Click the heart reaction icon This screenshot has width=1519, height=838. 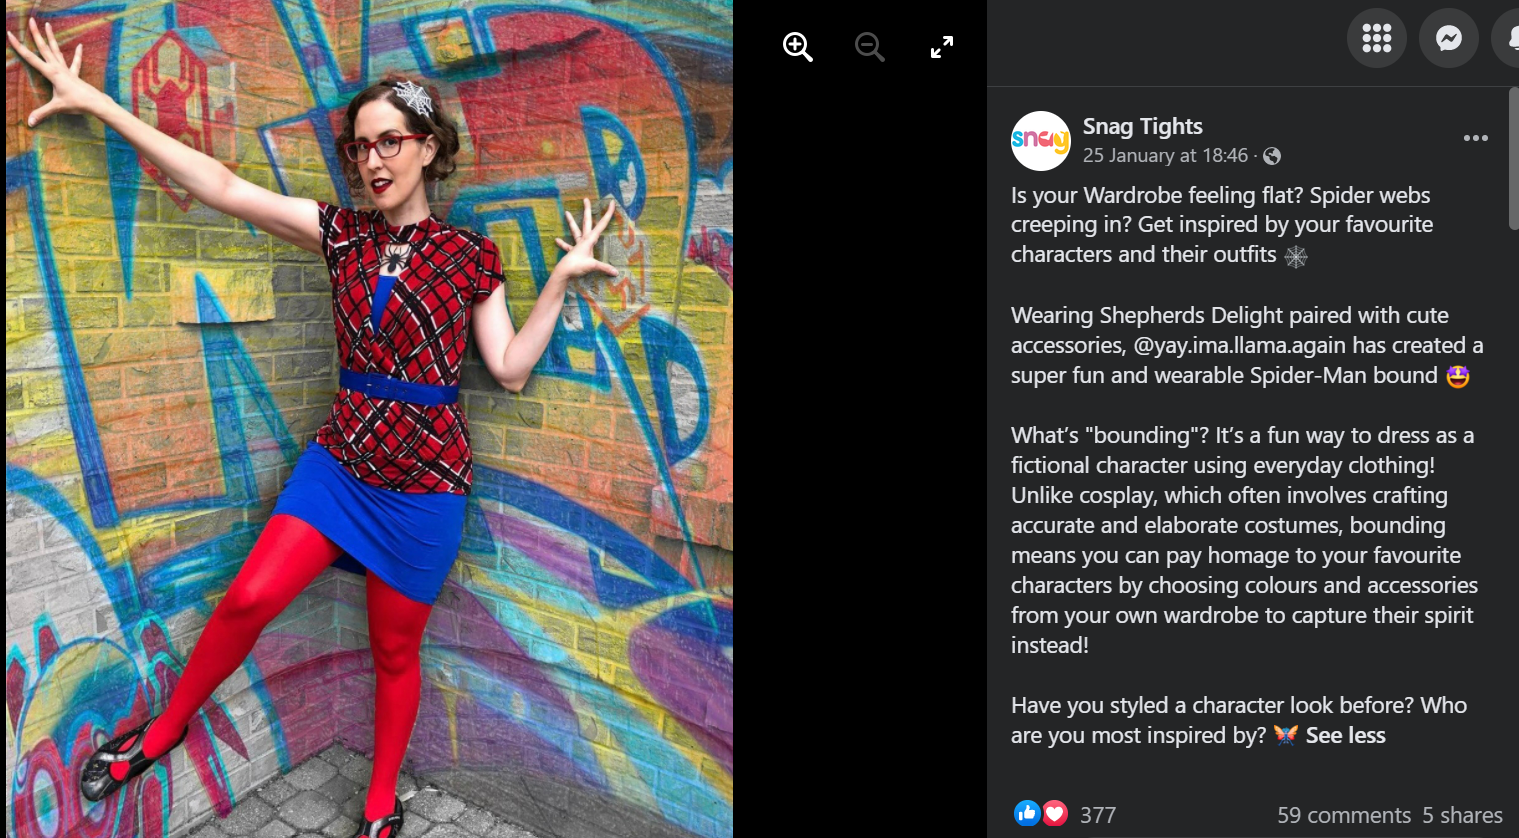(1055, 813)
